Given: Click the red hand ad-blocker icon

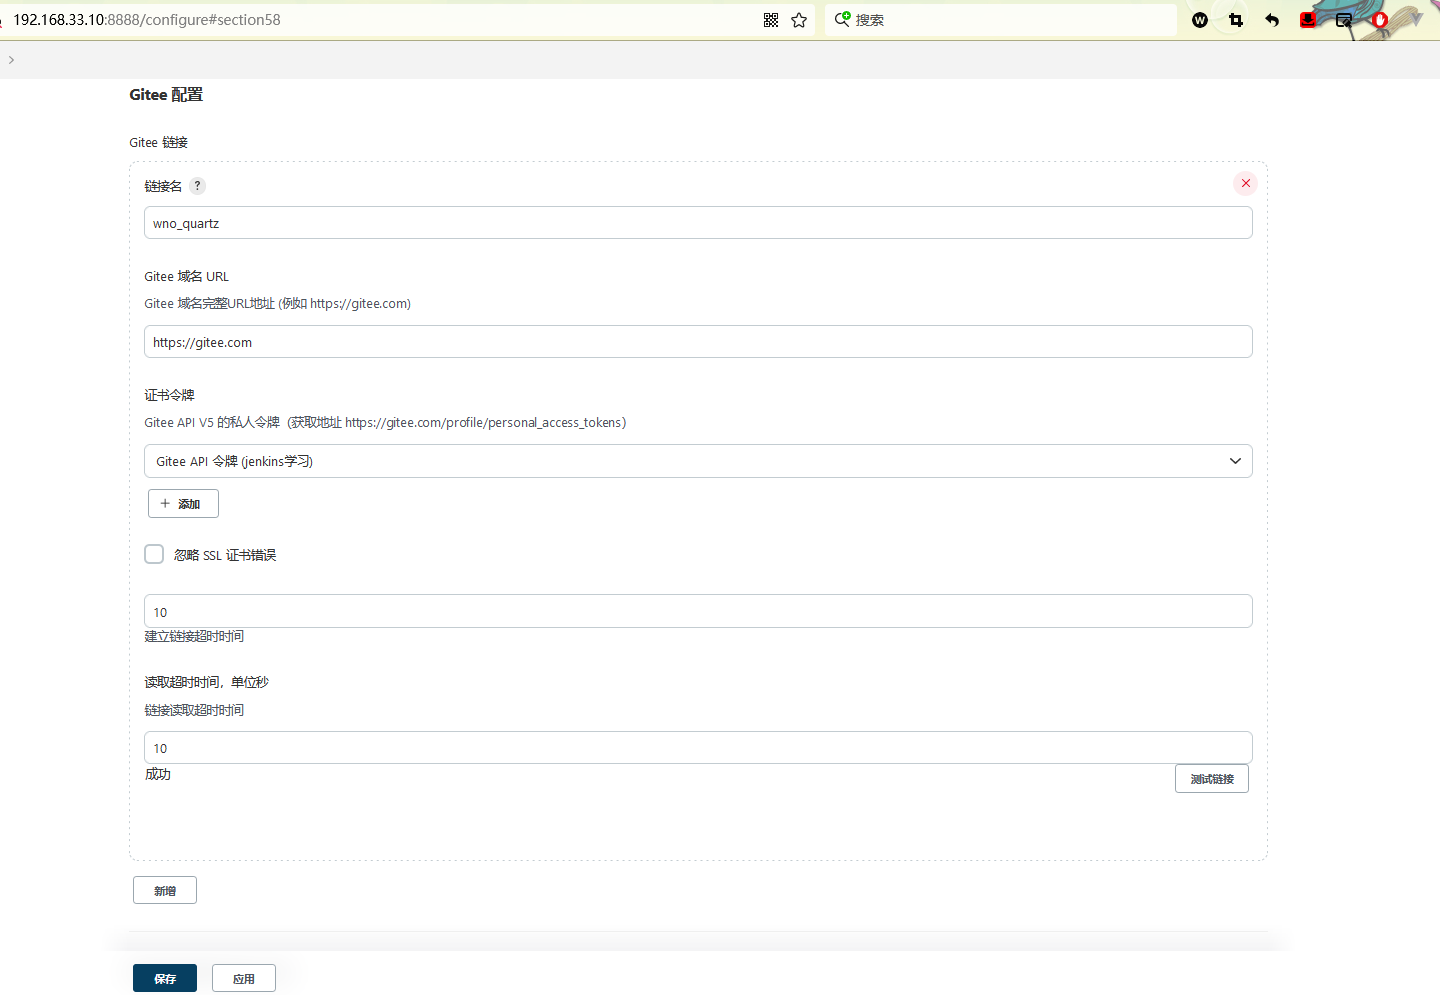Looking at the screenshot, I should (1380, 20).
